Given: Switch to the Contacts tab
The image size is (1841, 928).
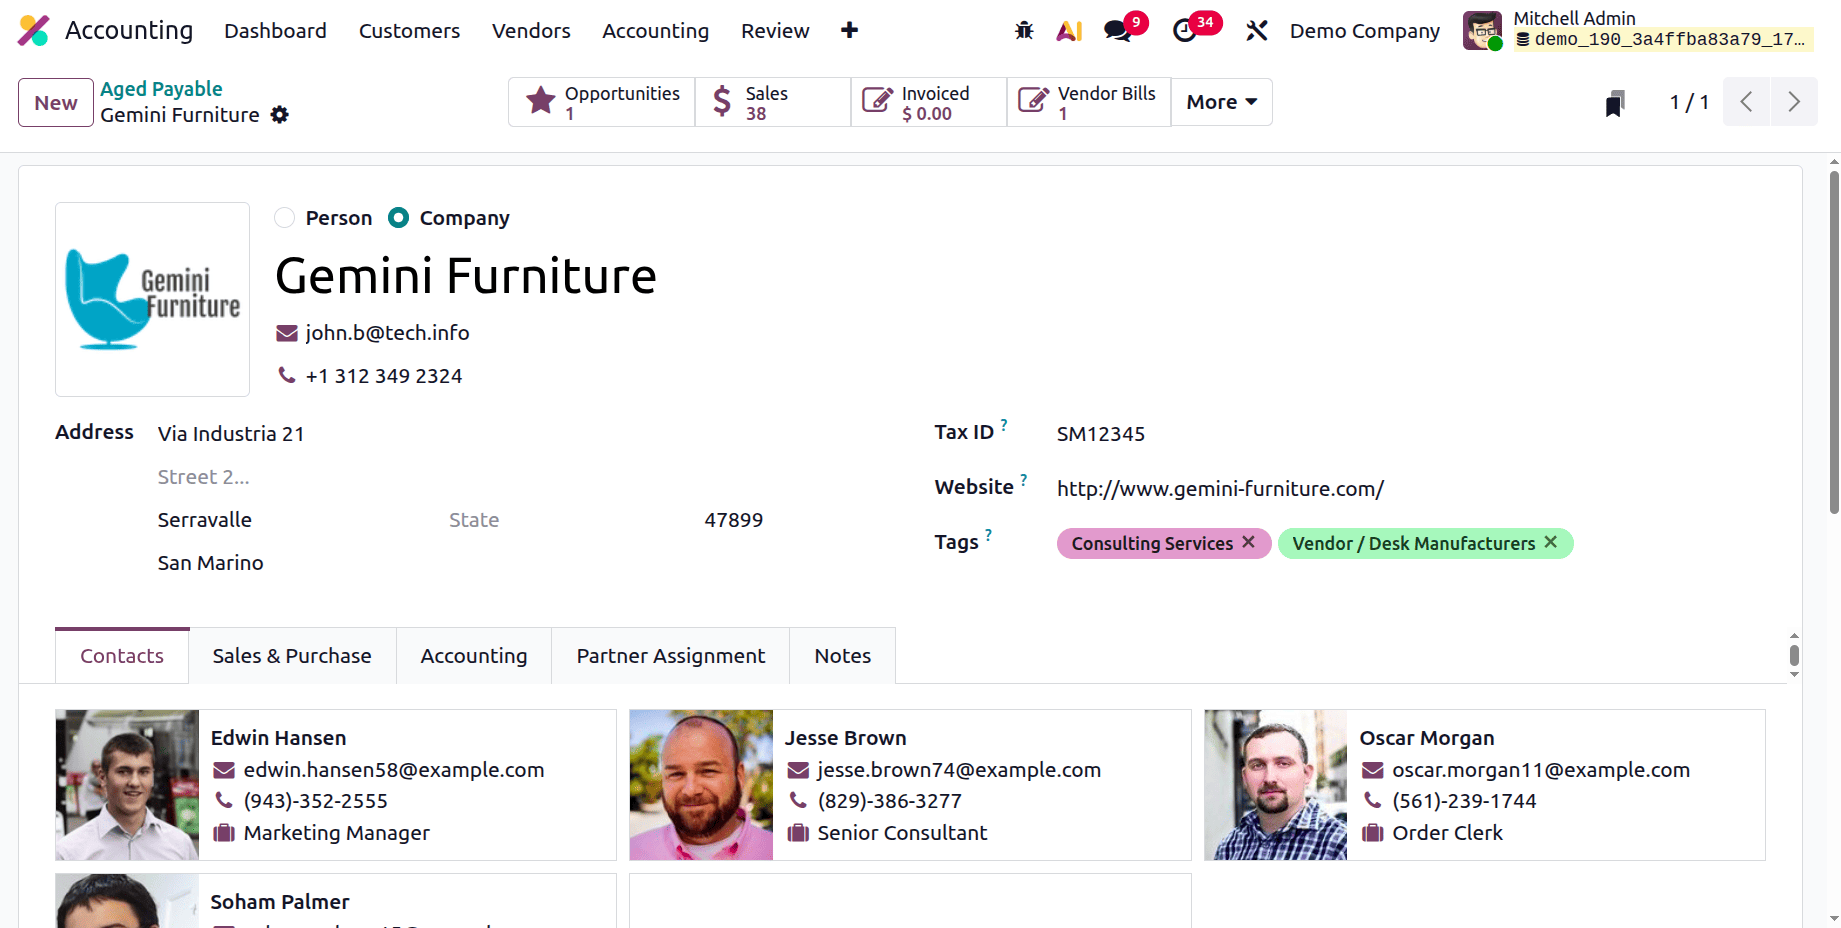Looking at the screenshot, I should (122, 656).
